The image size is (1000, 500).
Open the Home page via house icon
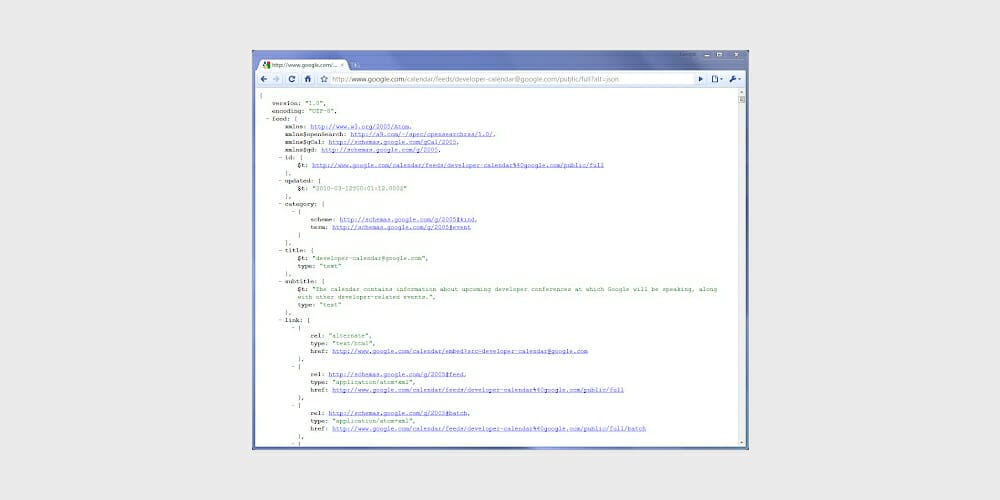pyautogui.click(x=307, y=79)
